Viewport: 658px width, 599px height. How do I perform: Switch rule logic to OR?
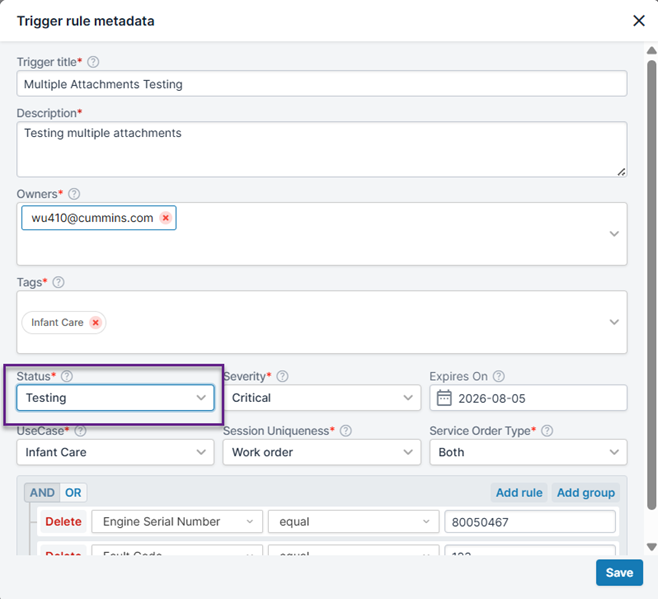tap(72, 493)
